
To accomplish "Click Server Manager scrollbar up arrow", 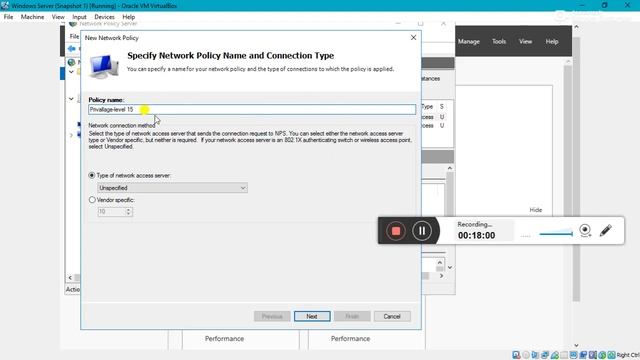I will pos(568,61).
